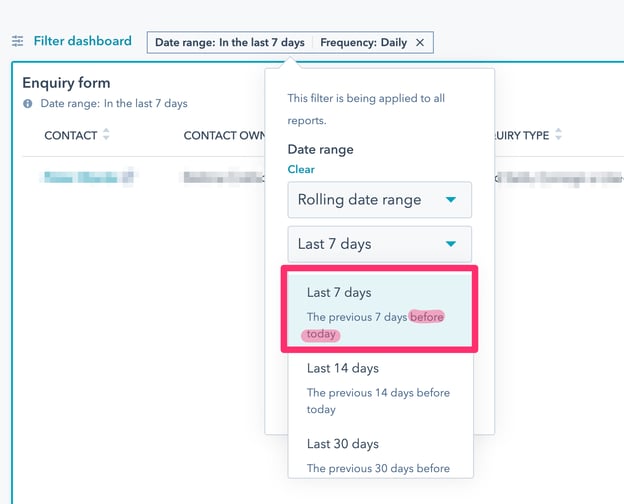Click the 'Date range: In the last 7 days' filter chip
This screenshot has width=624, height=504.
point(230,43)
